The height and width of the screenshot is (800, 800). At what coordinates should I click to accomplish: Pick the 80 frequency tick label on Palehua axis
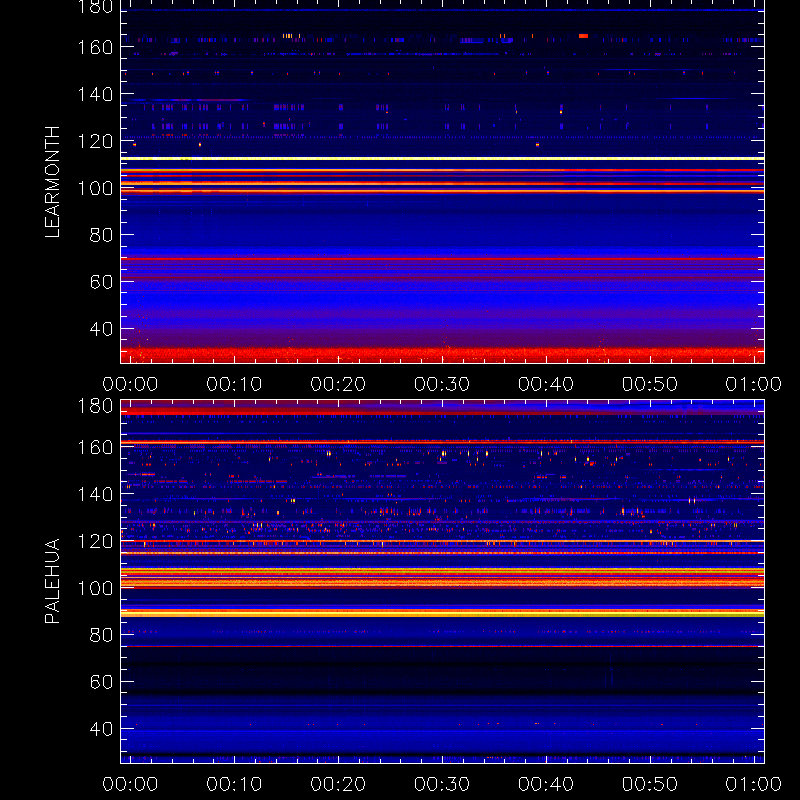click(102, 635)
